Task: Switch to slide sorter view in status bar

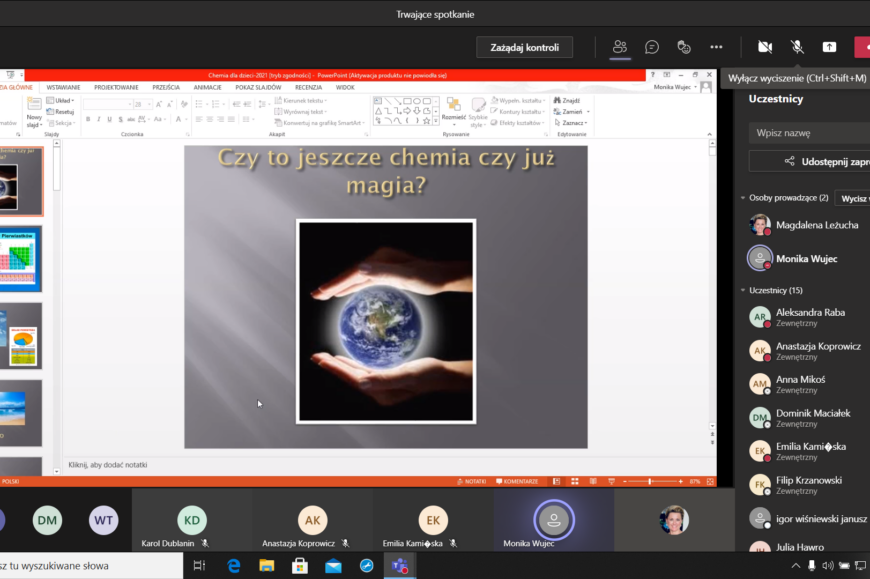Action: click(x=575, y=481)
